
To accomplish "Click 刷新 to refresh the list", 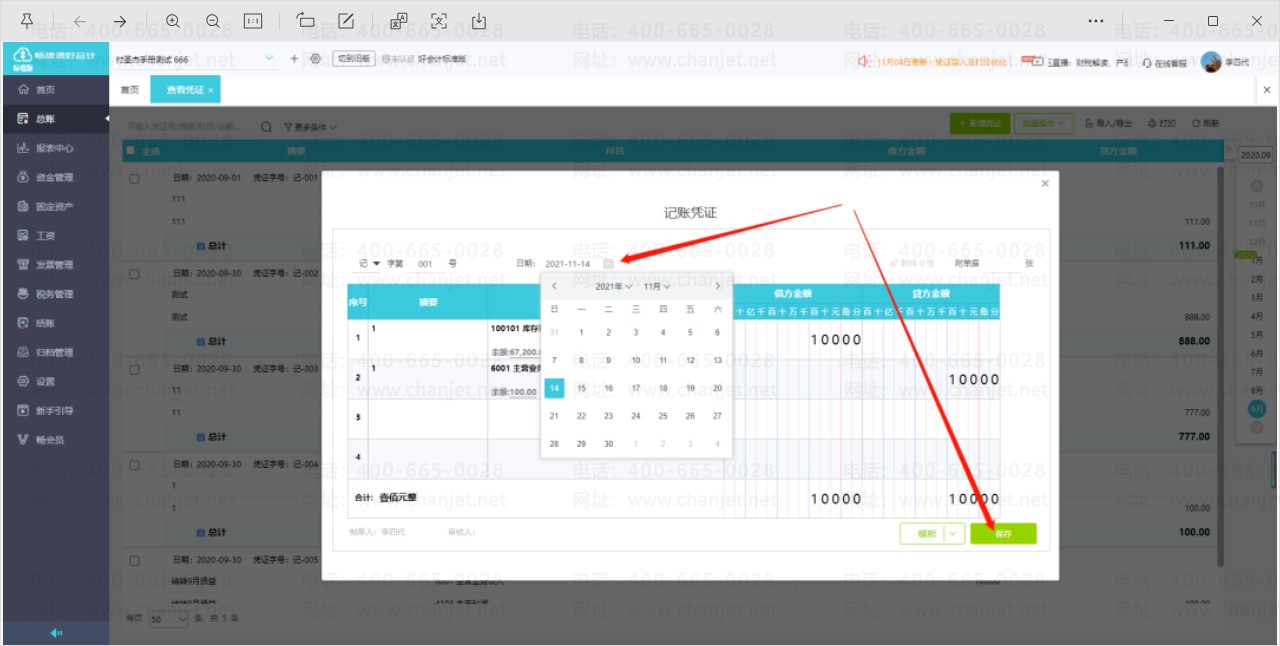I will click(x=1206, y=123).
